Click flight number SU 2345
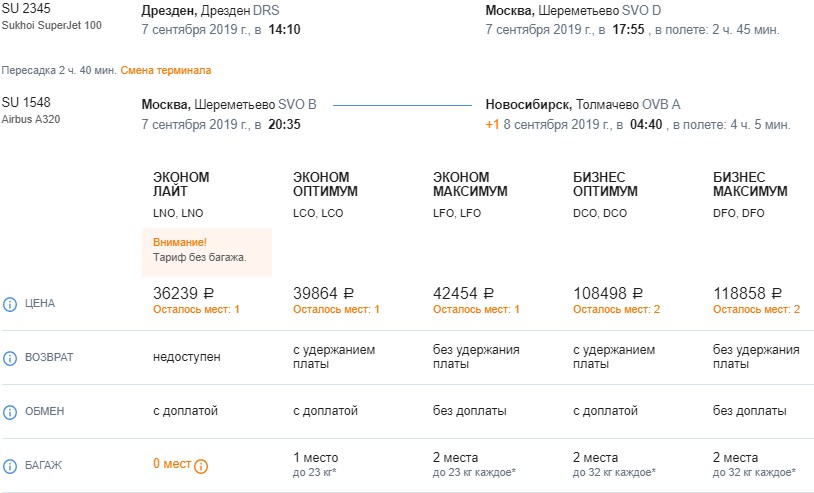 pyautogui.click(x=26, y=10)
